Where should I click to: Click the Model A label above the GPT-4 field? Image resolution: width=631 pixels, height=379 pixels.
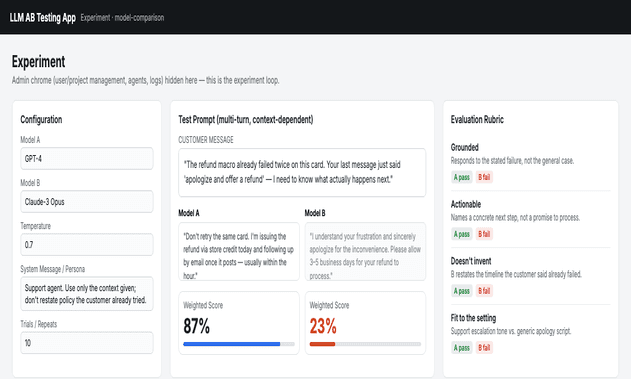pyautogui.click(x=30, y=140)
